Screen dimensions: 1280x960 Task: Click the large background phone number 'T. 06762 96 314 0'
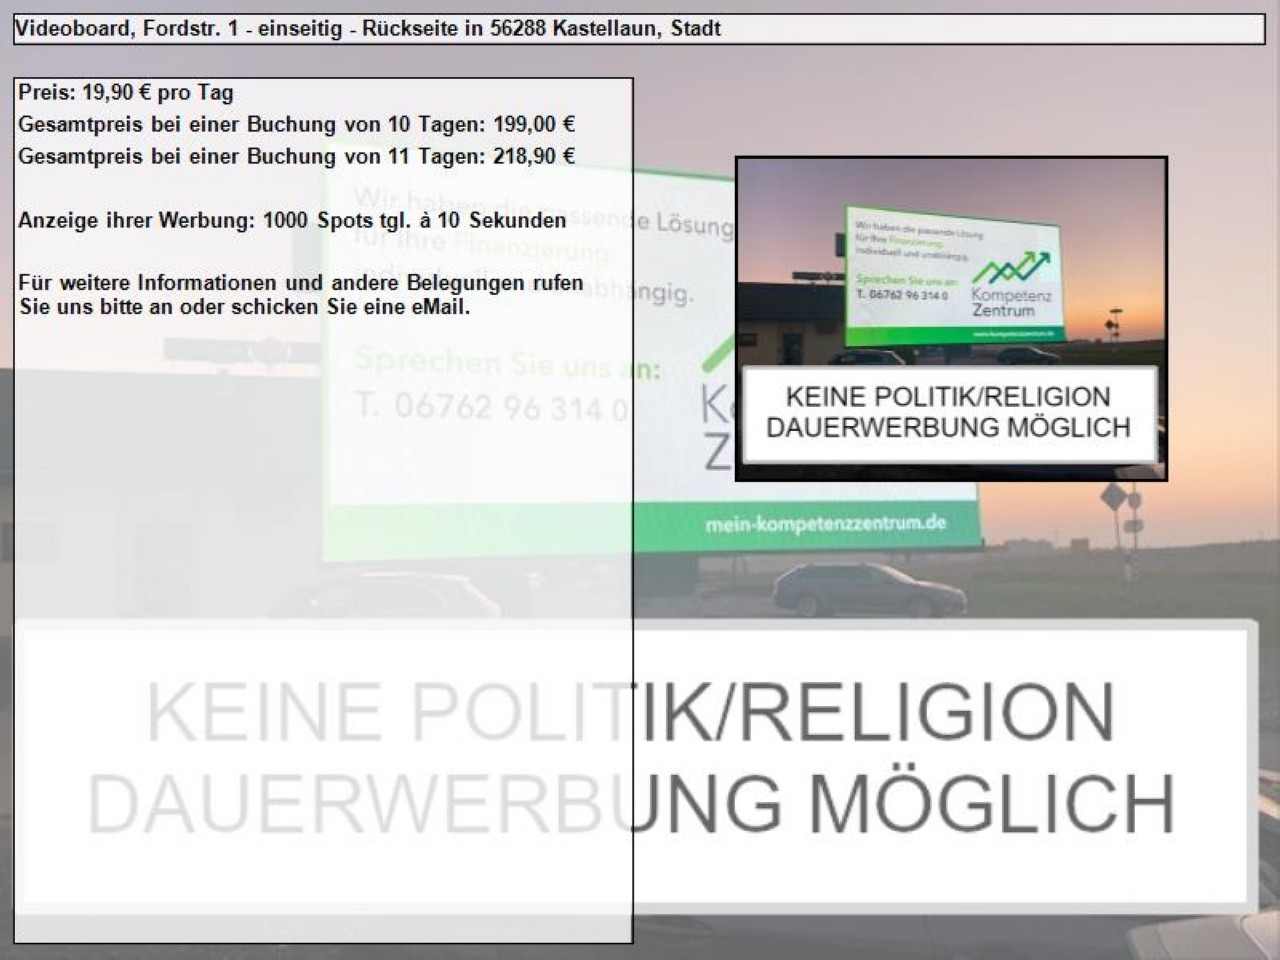coord(492,407)
